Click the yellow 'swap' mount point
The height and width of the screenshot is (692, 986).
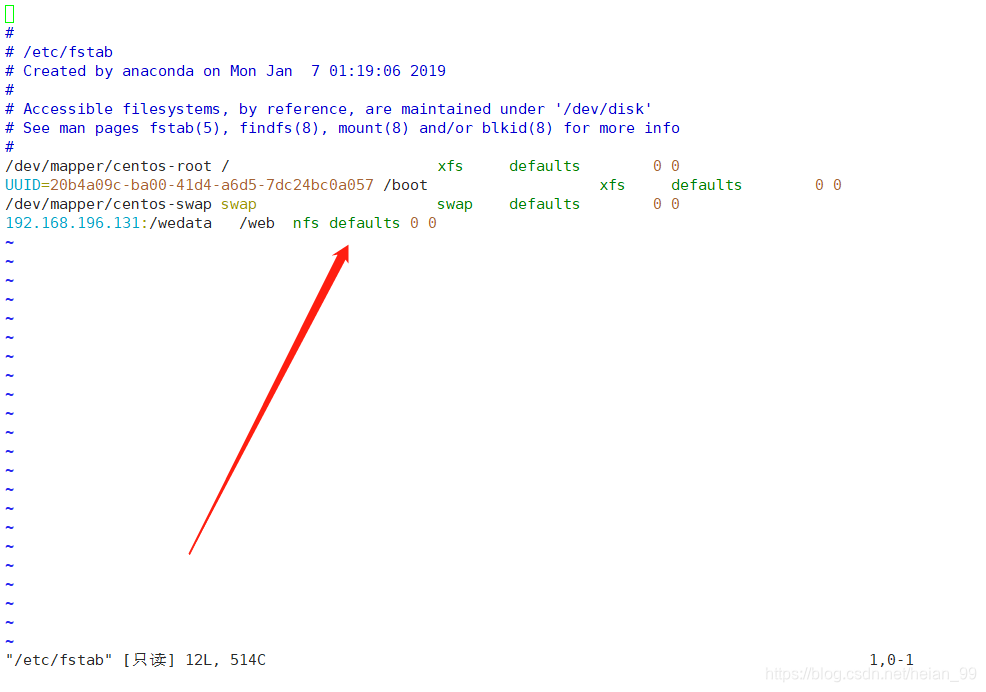coord(238,204)
